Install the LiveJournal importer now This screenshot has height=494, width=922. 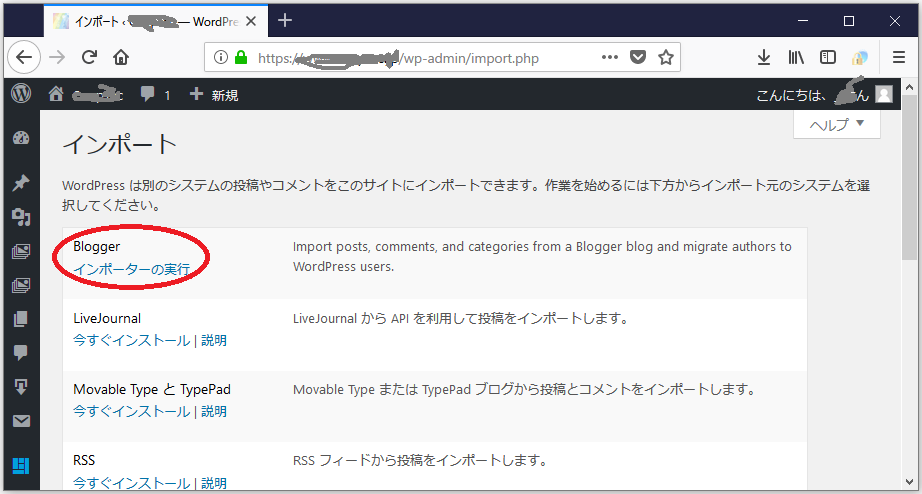tap(131, 340)
